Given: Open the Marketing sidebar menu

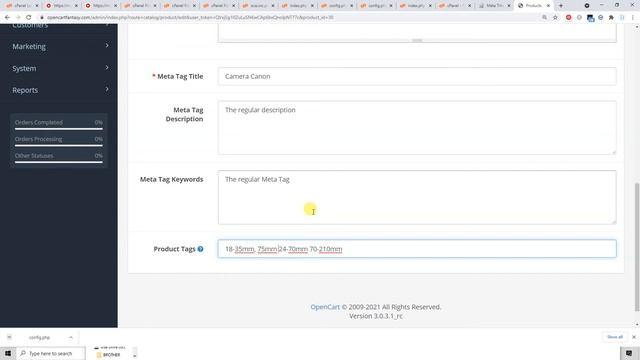Looking at the screenshot, I should (x=29, y=47).
